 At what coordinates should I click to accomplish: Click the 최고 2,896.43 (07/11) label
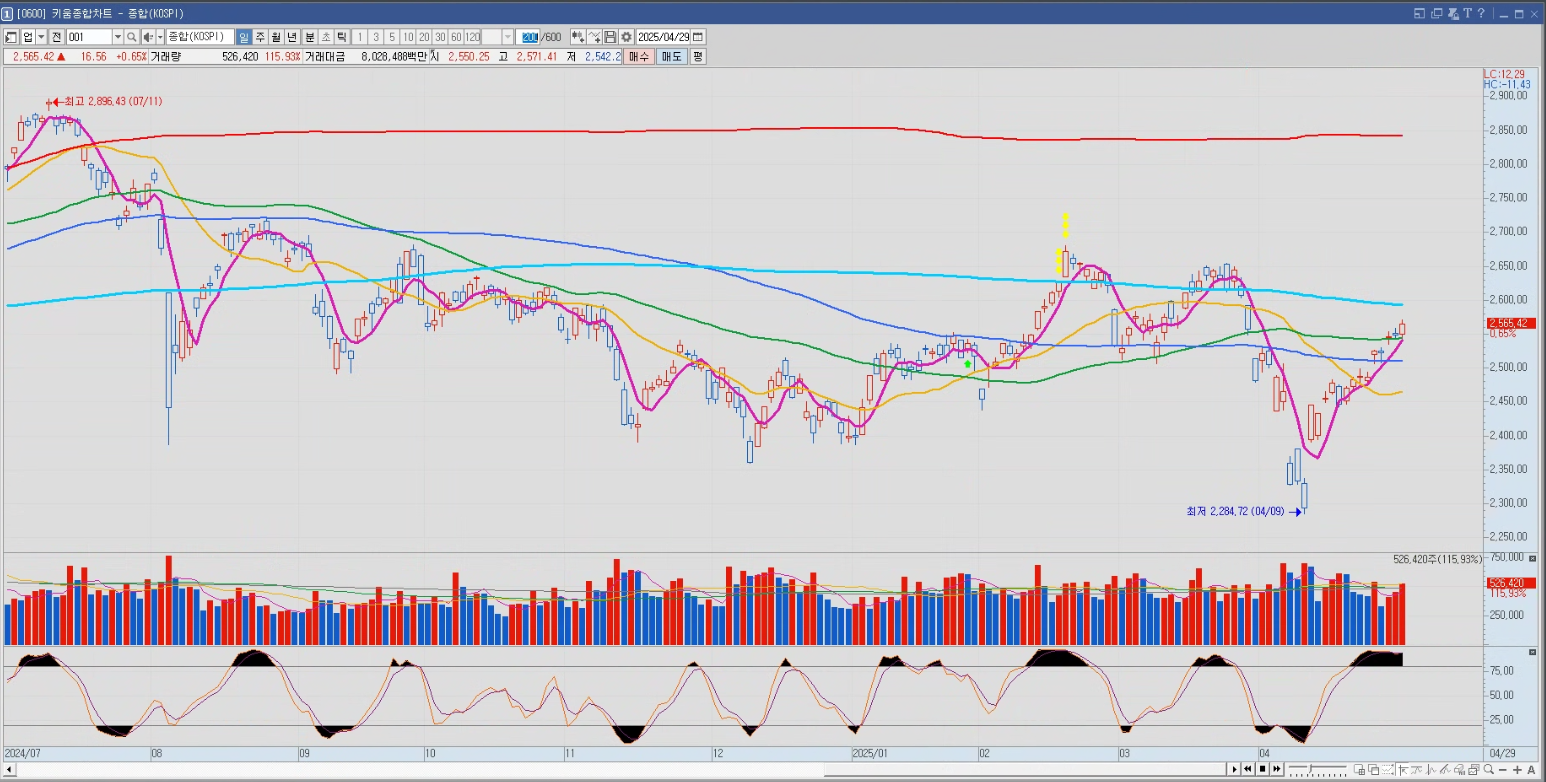point(114,102)
